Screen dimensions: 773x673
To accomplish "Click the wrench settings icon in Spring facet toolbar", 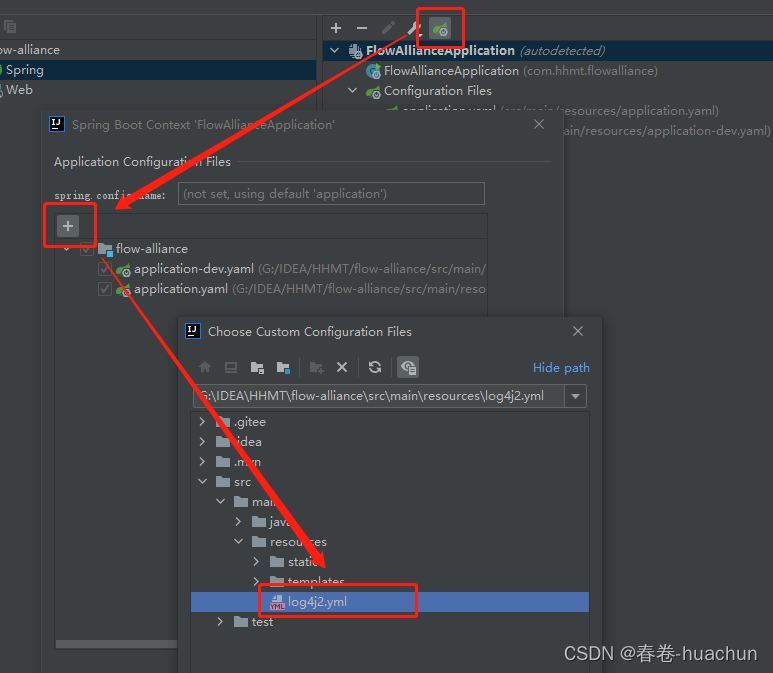I will coord(414,29).
